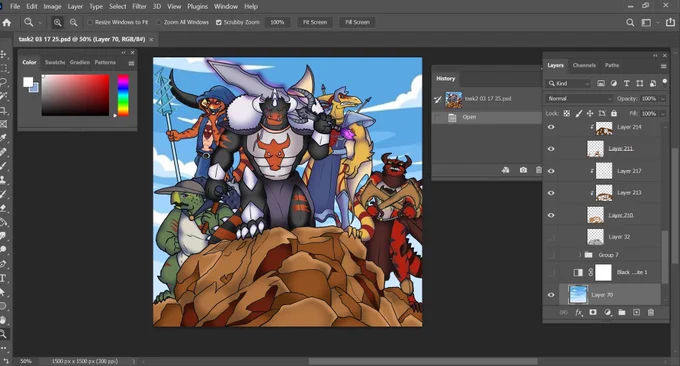Viewport: 680px width, 366px height.
Task: Click inside the red color picker field
Action: 75,95
